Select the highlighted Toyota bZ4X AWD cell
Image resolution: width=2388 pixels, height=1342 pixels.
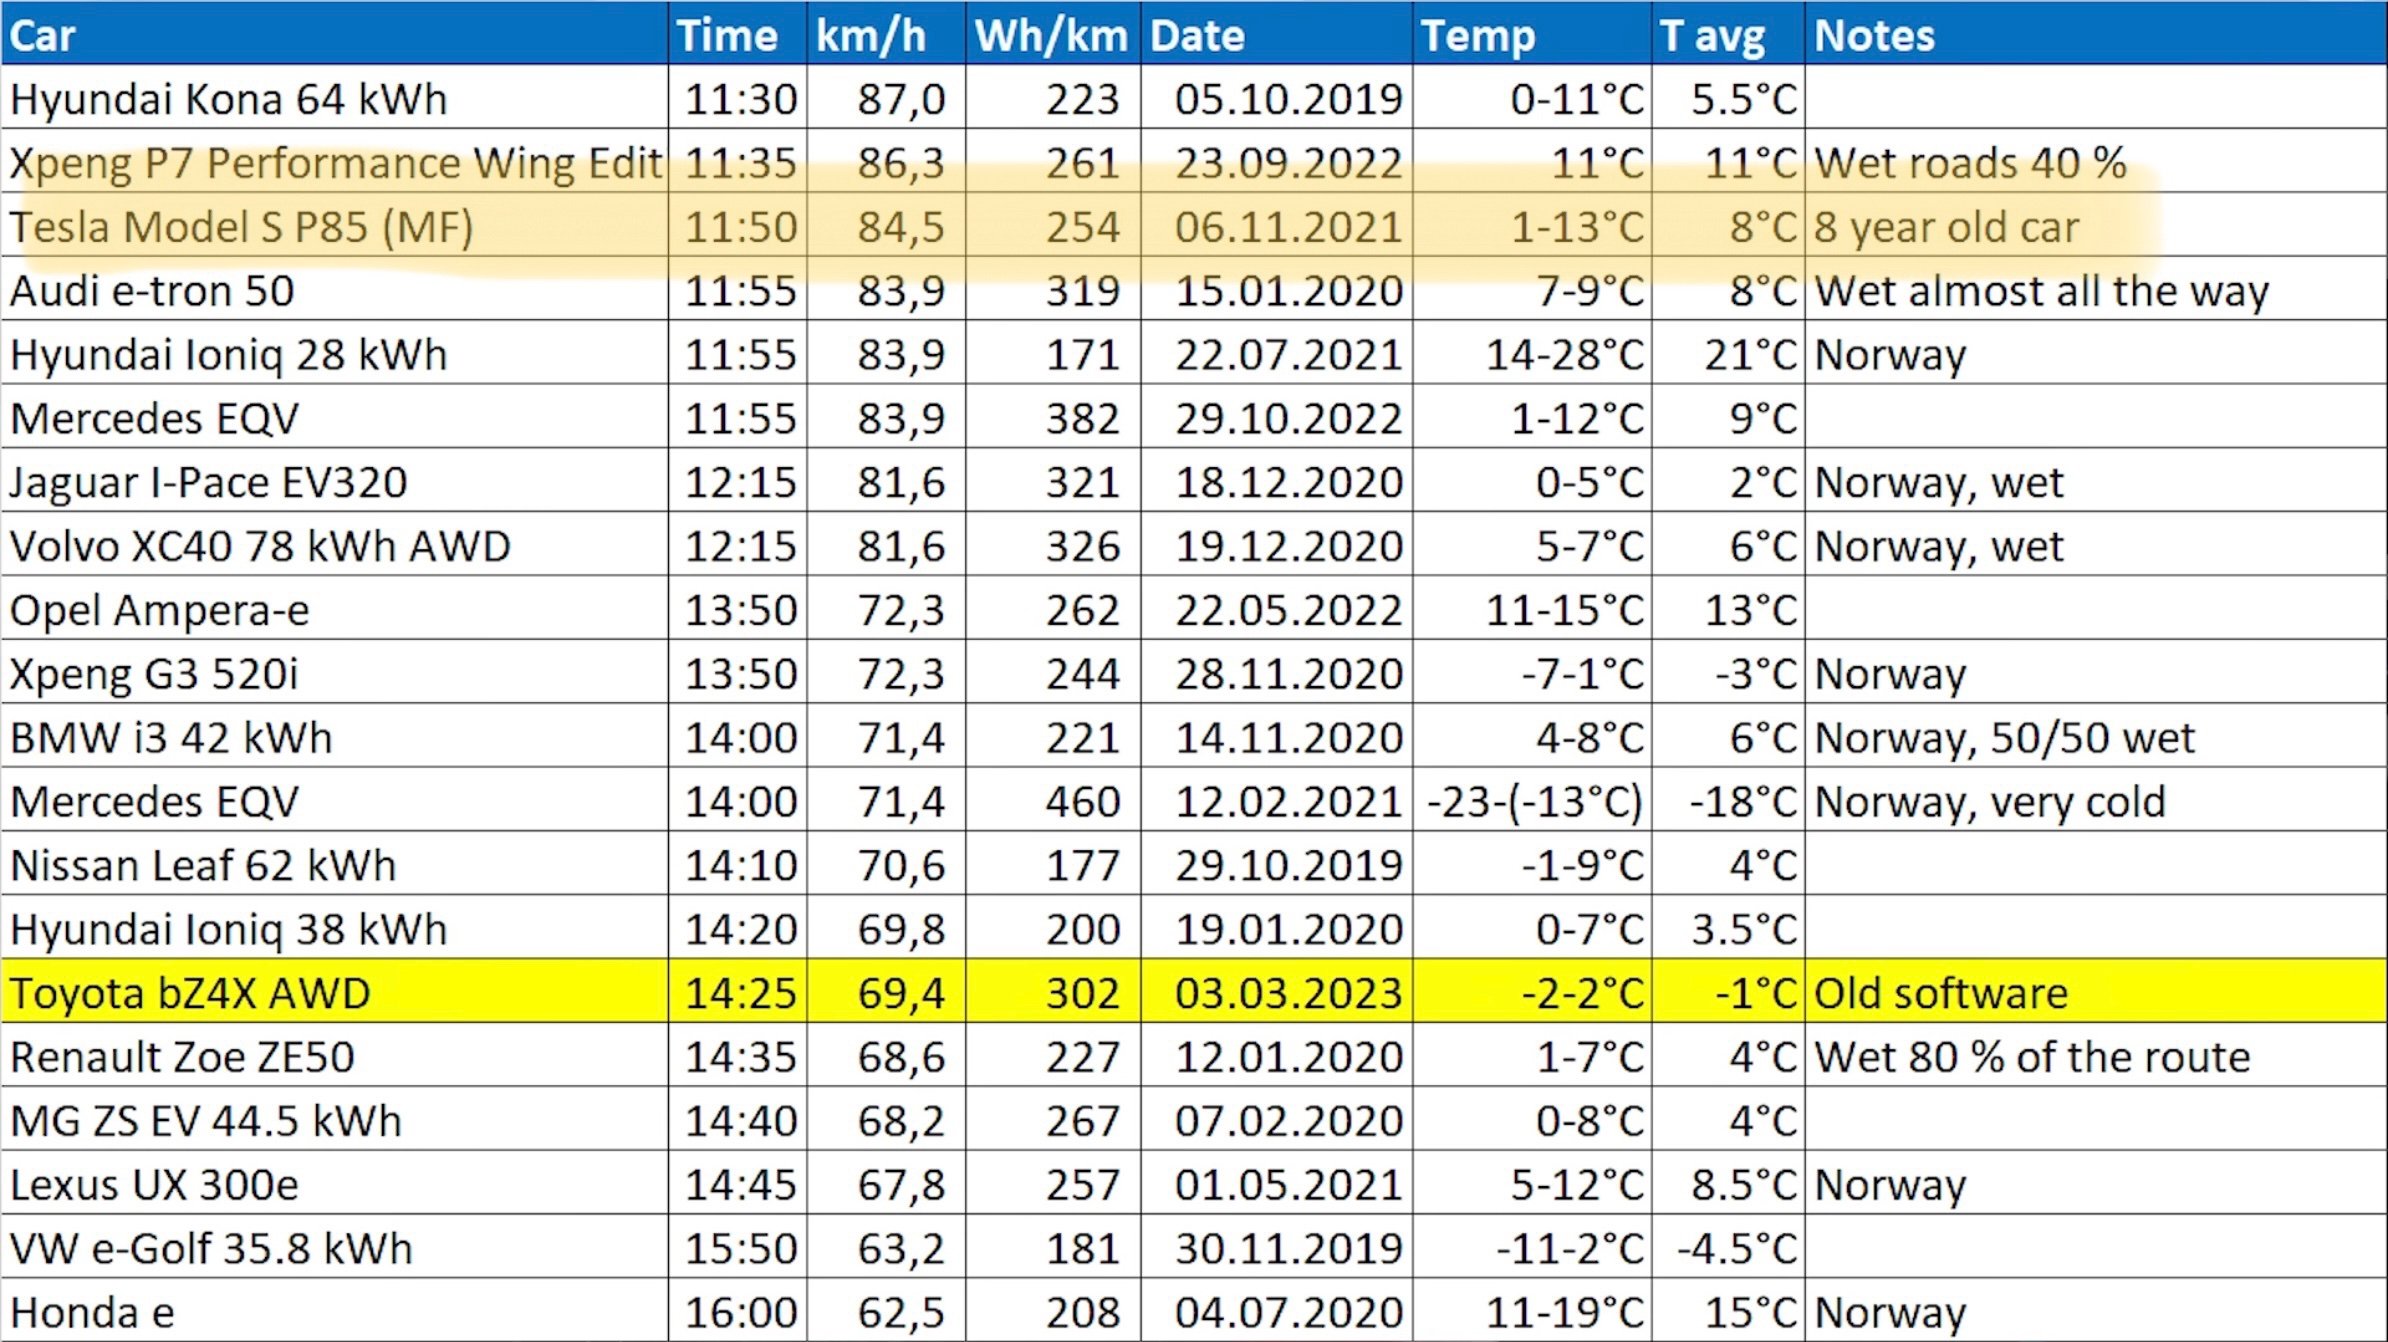coord(335,992)
